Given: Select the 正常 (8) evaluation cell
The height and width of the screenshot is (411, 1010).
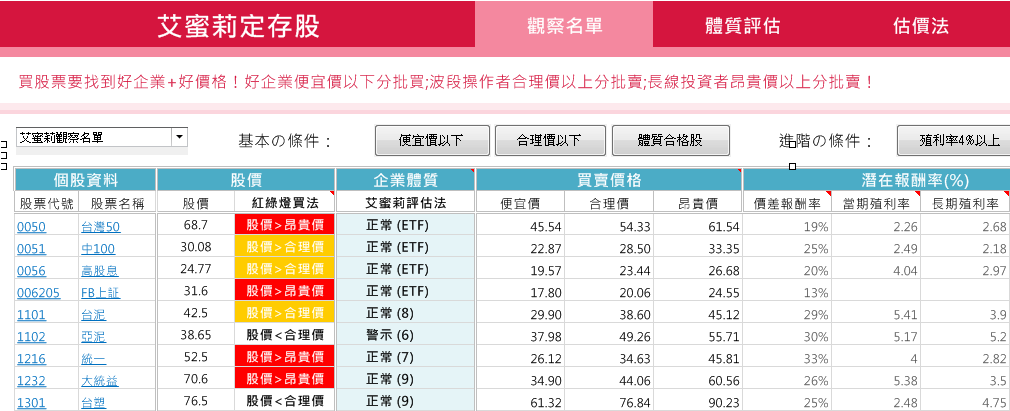Looking at the screenshot, I should click(405, 314).
